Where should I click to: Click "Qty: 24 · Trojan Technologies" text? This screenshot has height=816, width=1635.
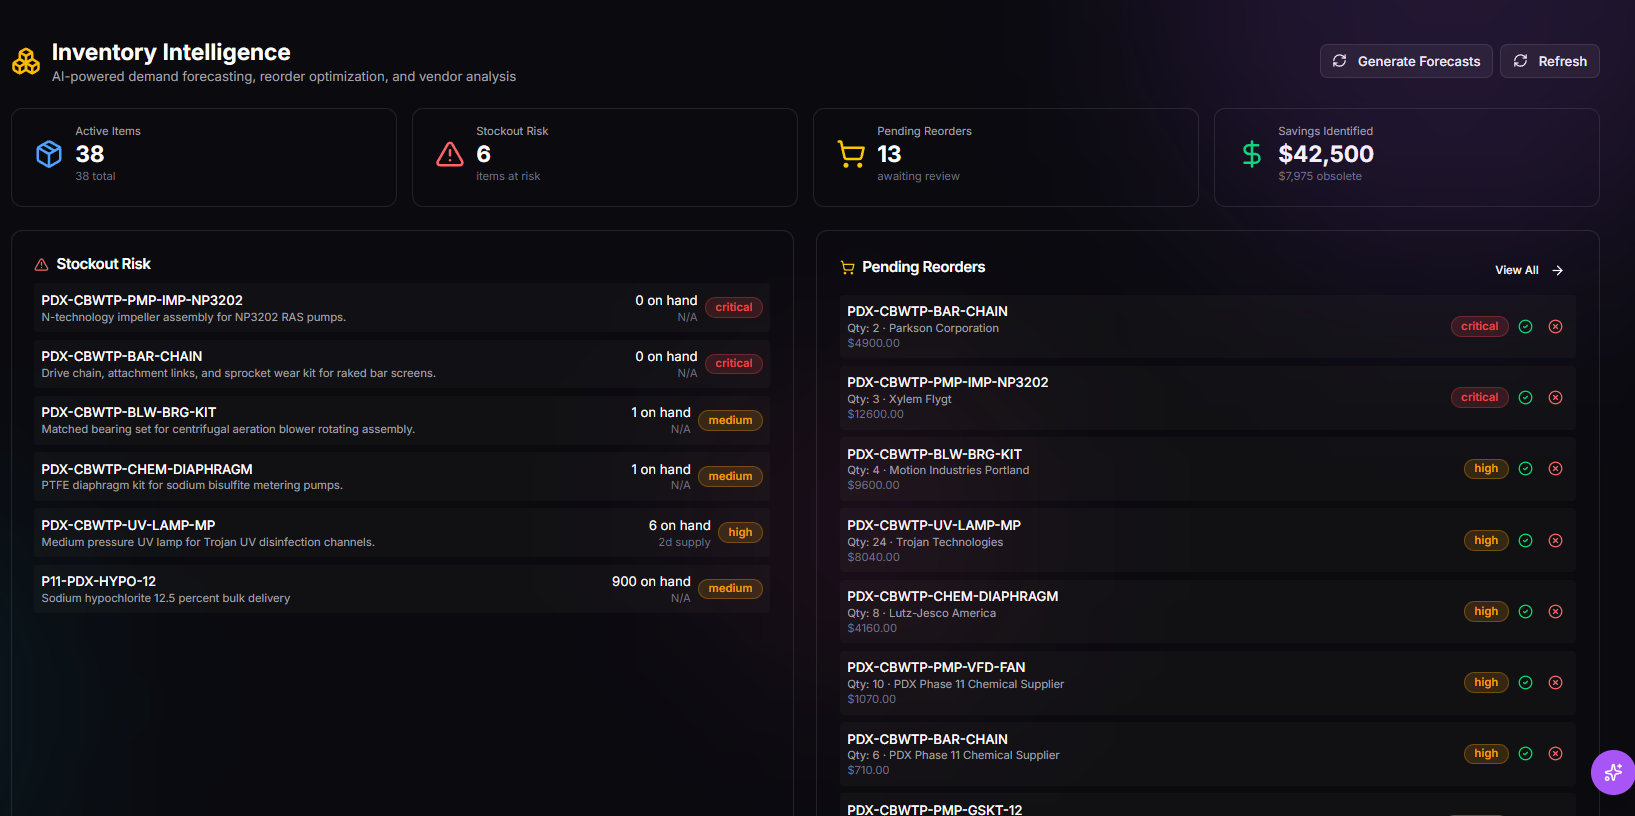pyautogui.click(x=925, y=543)
